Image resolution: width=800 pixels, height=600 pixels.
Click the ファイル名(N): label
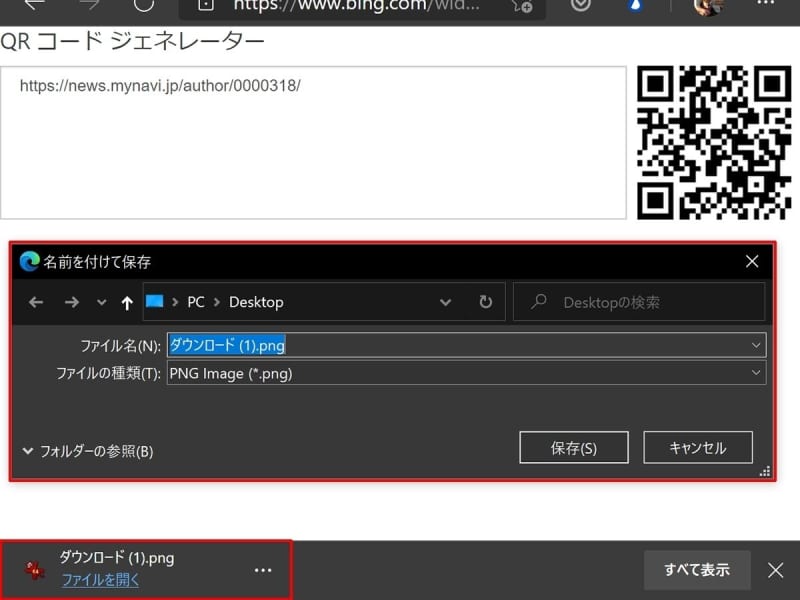[120, 345]
